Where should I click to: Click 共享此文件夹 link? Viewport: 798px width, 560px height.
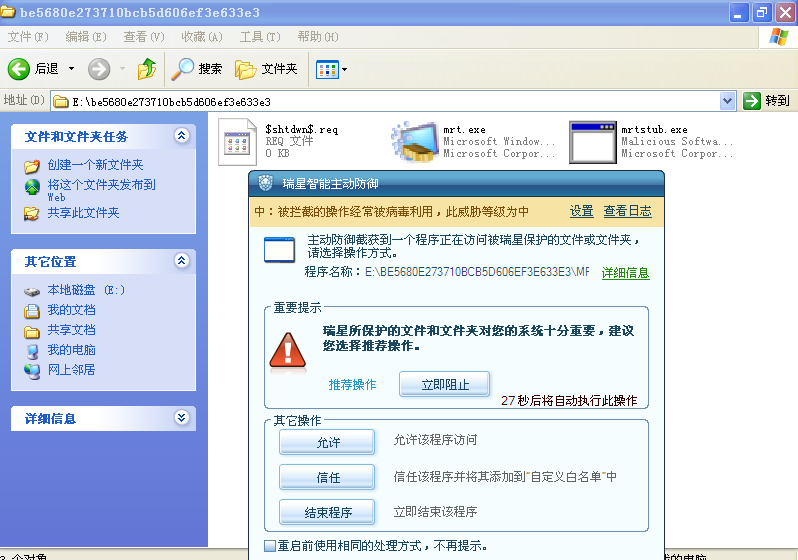(83, 213)
